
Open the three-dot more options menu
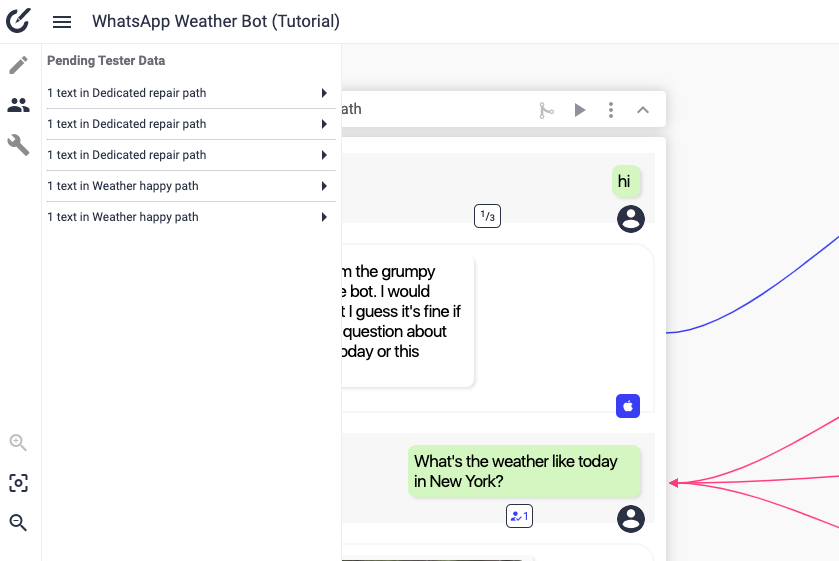pyautogui.click(x=611, y=110)
